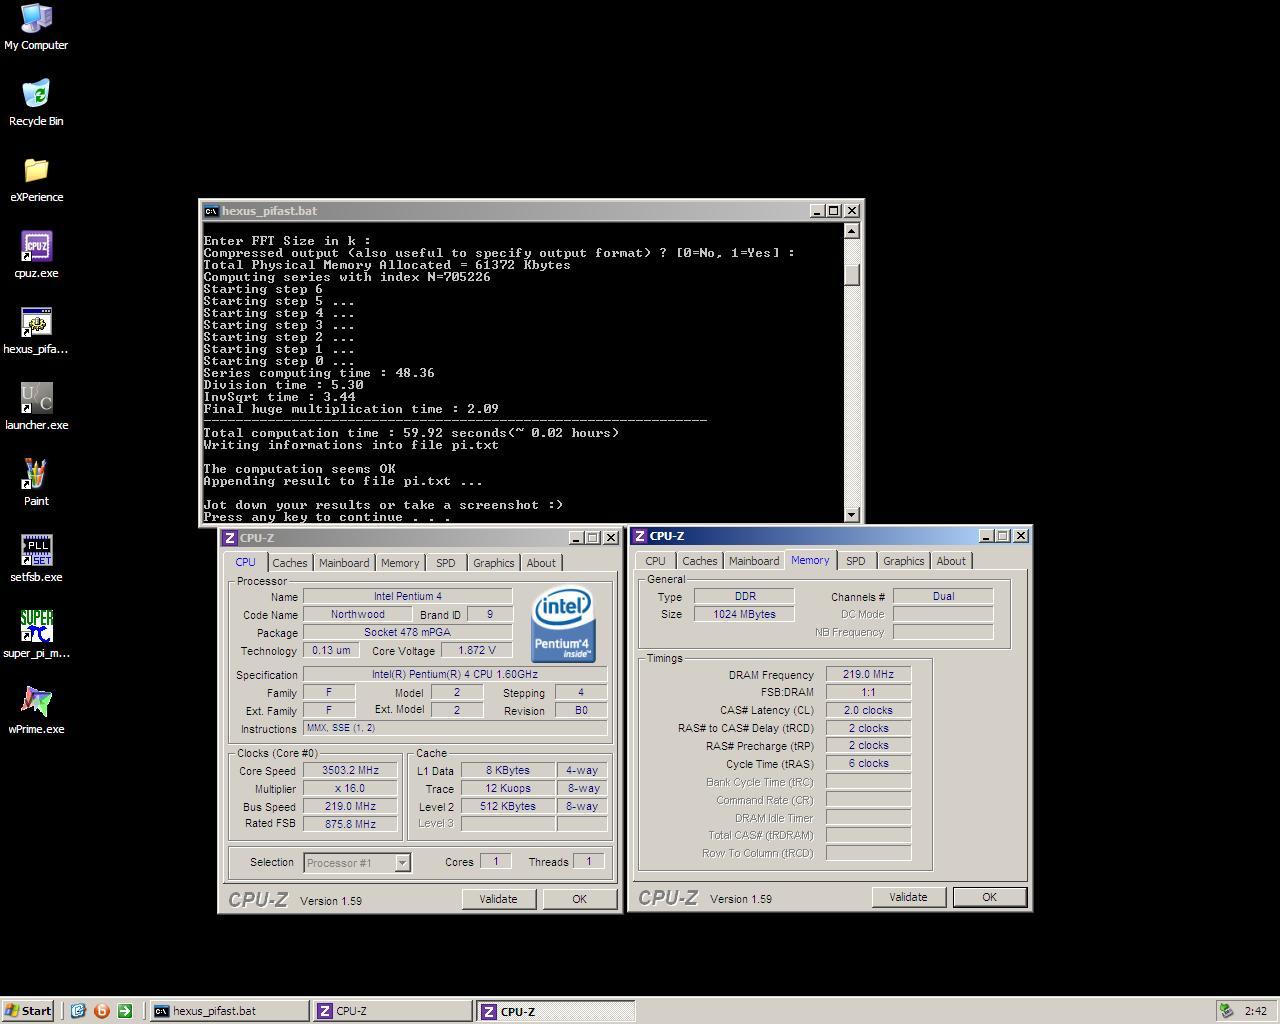The image size is (1280, 1024).
Task: Click the first quick launch icon beside Start
Action: point(78,1011)
